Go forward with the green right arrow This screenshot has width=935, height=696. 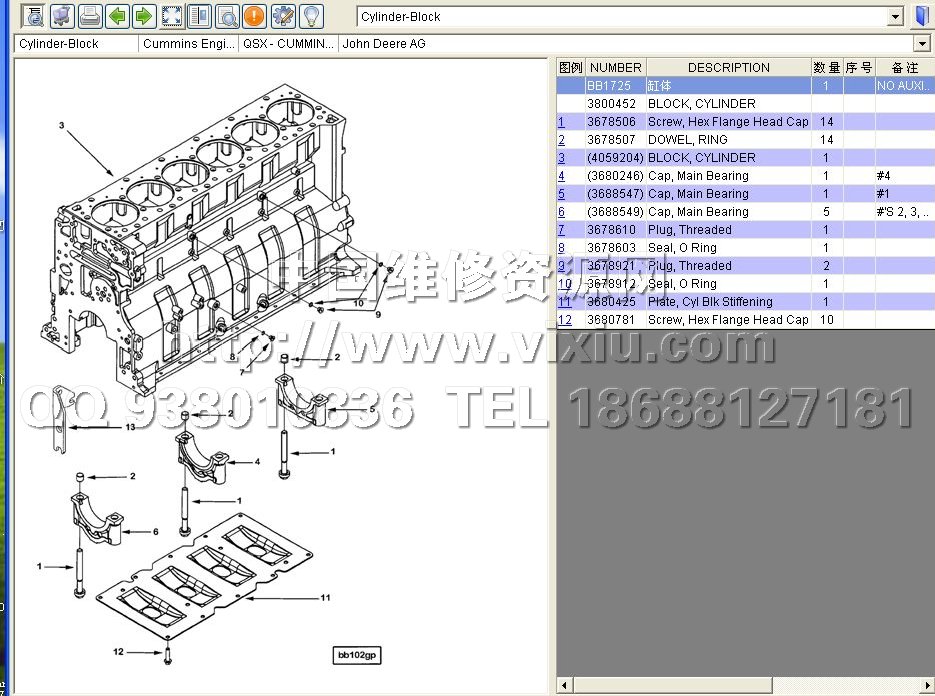(x=143, y=16)
